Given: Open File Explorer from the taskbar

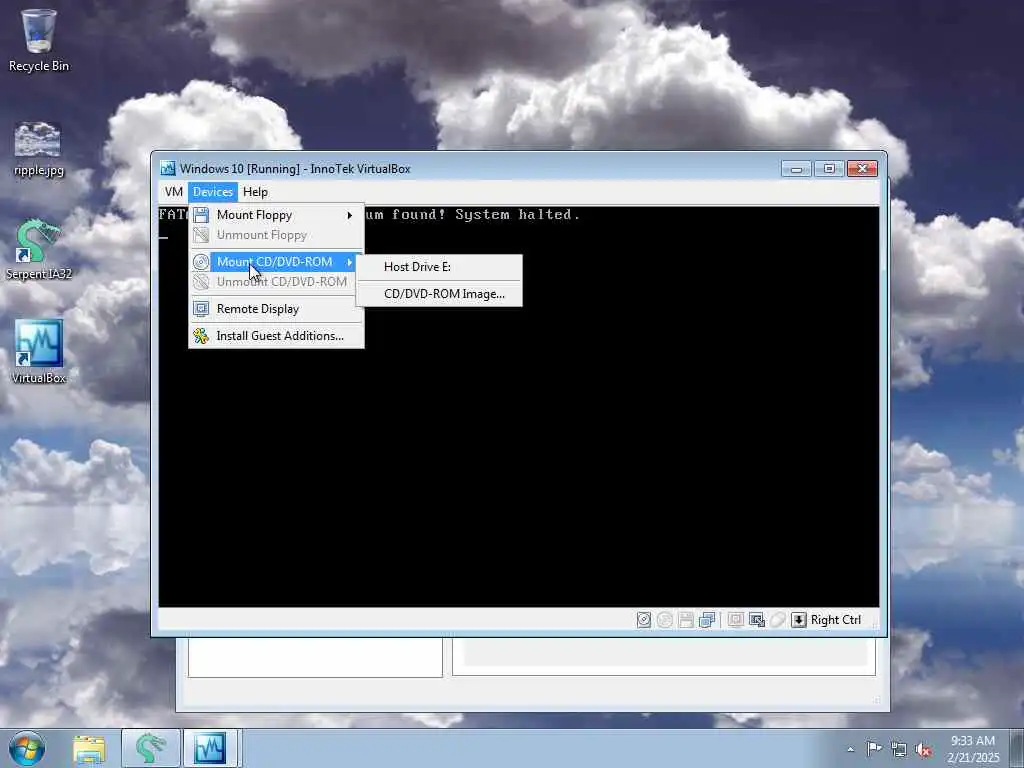Looking at the screenshot, I should coord(89,748).
